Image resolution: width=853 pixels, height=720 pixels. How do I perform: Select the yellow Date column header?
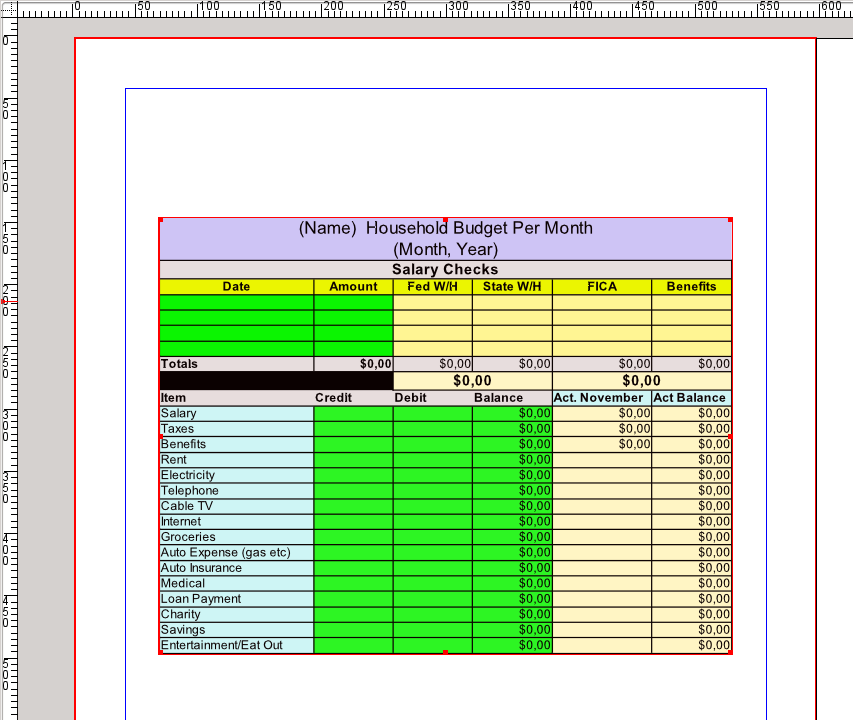[x=236, y=287]
